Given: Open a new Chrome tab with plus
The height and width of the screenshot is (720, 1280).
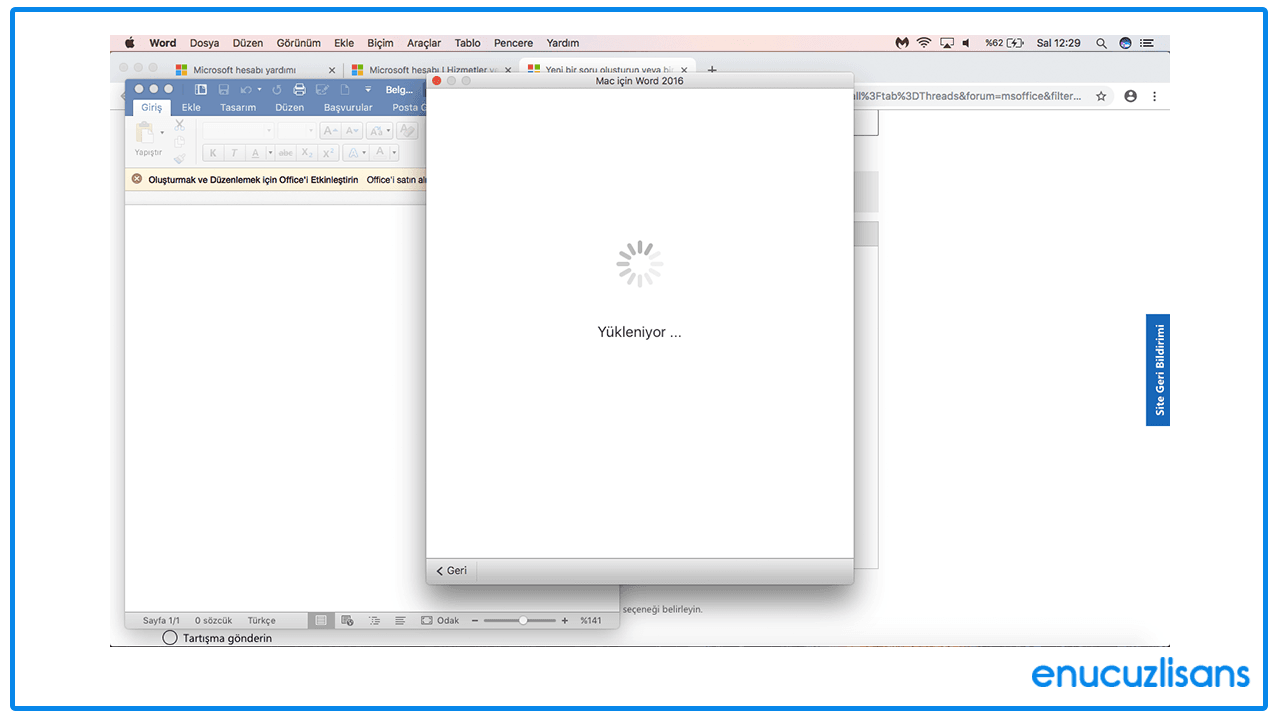Looking at the screenshot, I should (x=712, y=70).
